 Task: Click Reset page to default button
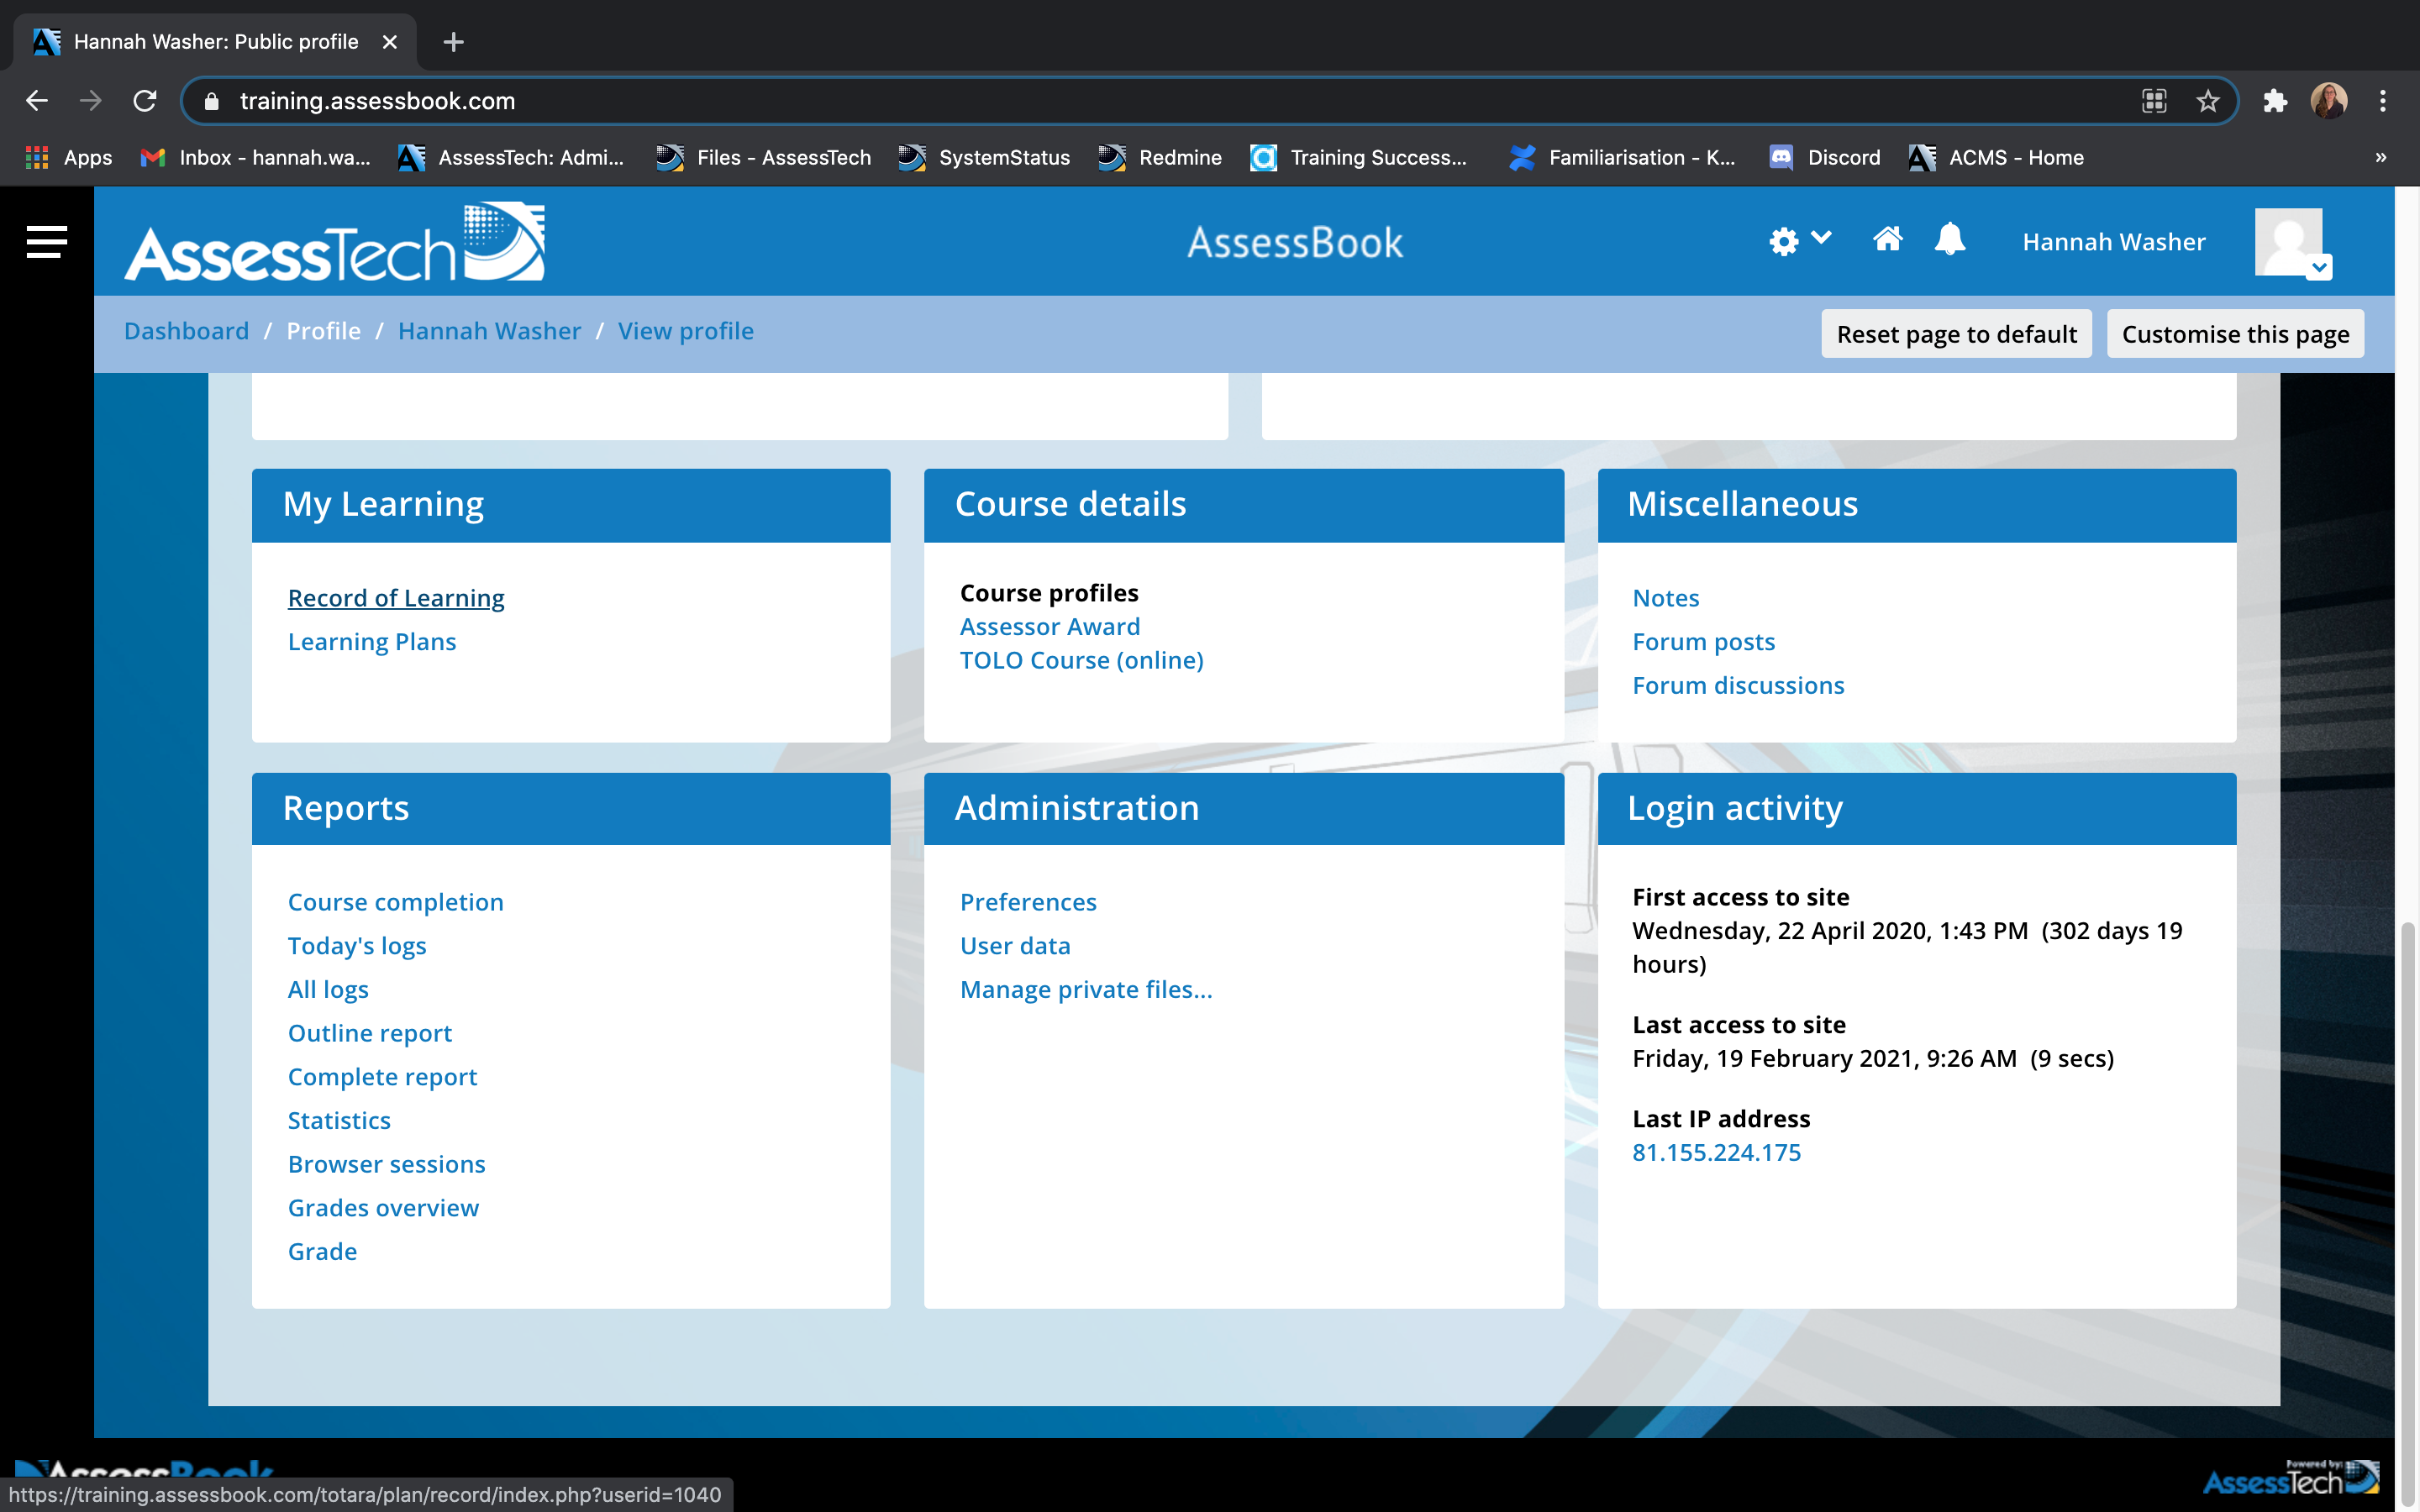[1956, 334]
